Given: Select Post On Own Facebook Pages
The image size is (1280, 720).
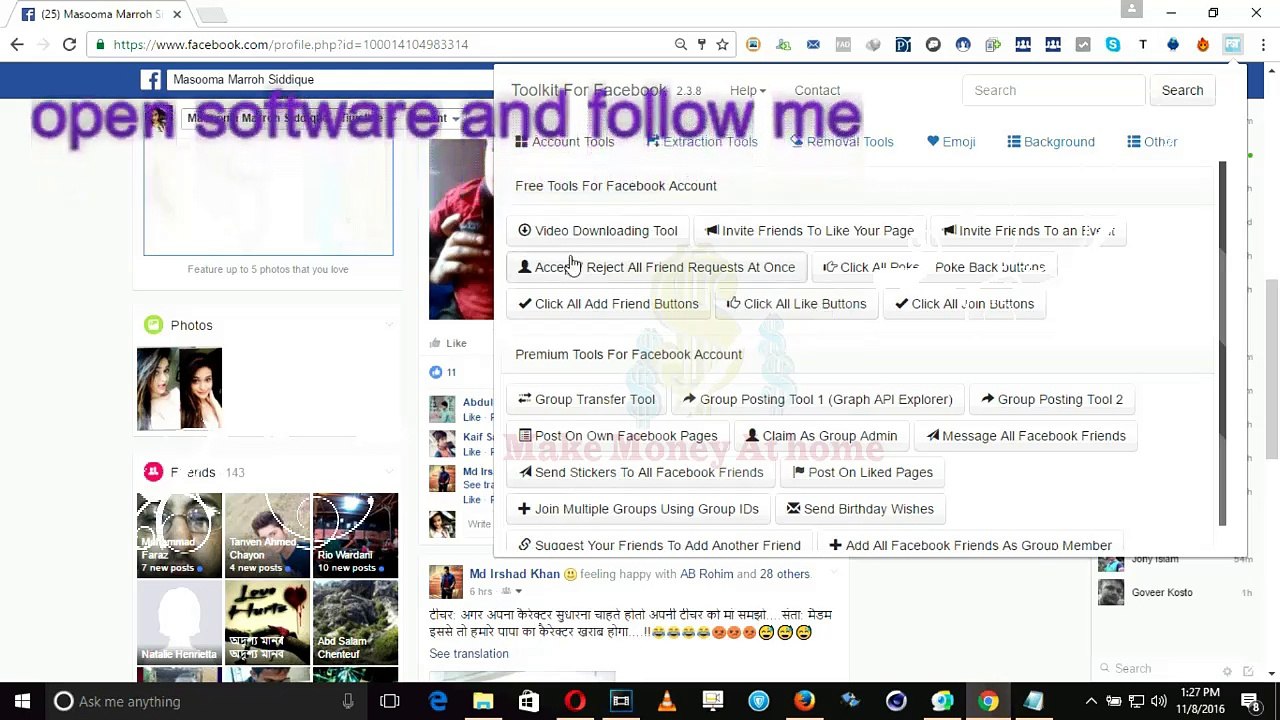Looking at the screenshot, I should pos(618,436).
